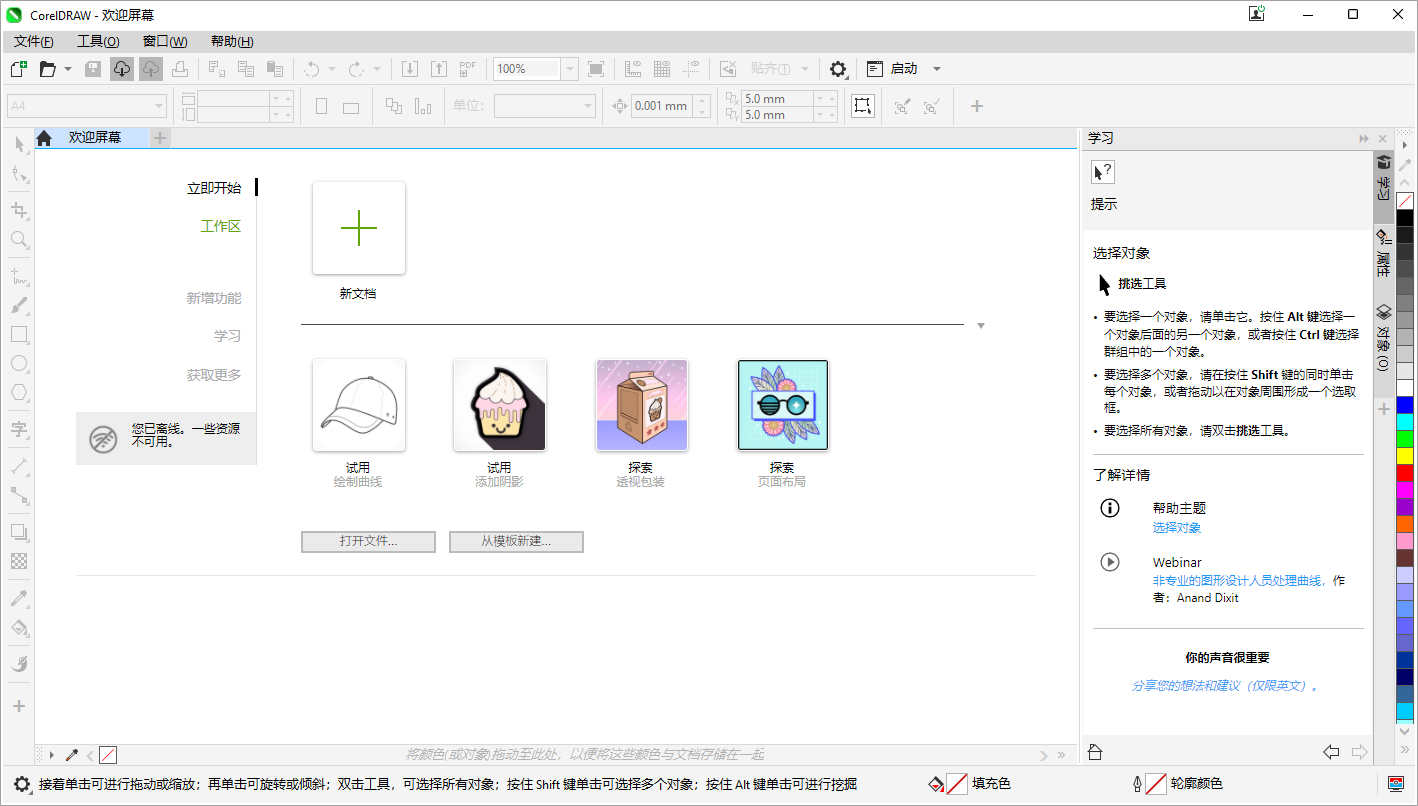Image resolution: width=1418 pixels, height=806 pixels.
Task: Open the 窗口 menu
Action: pos(165,41)
